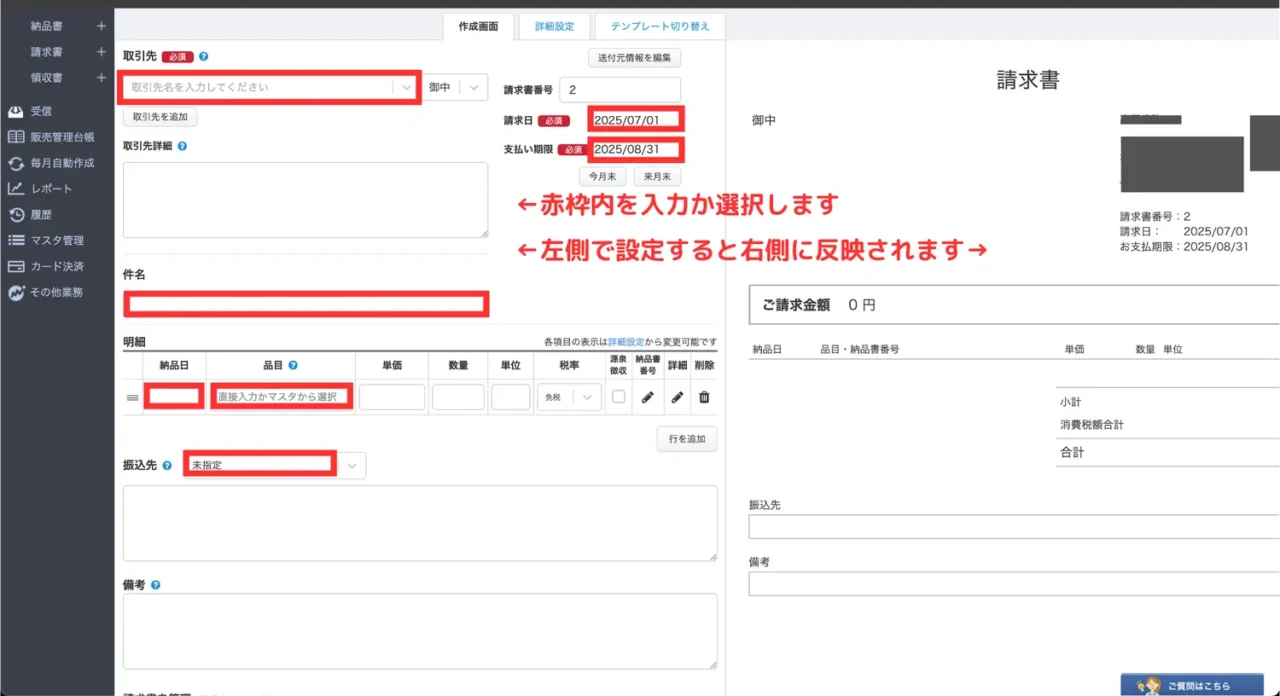Click the pencil icon under 納品書番号

pyautogui.click(x=647, y=397)
